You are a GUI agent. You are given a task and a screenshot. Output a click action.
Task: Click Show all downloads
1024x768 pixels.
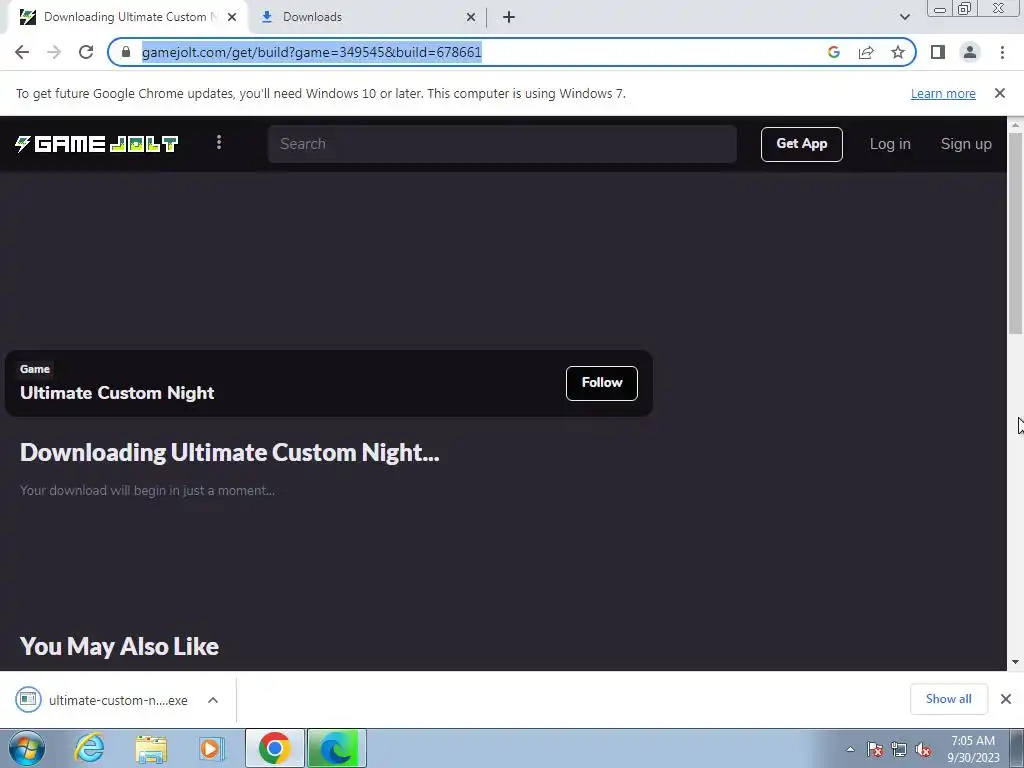coord(948,699)
